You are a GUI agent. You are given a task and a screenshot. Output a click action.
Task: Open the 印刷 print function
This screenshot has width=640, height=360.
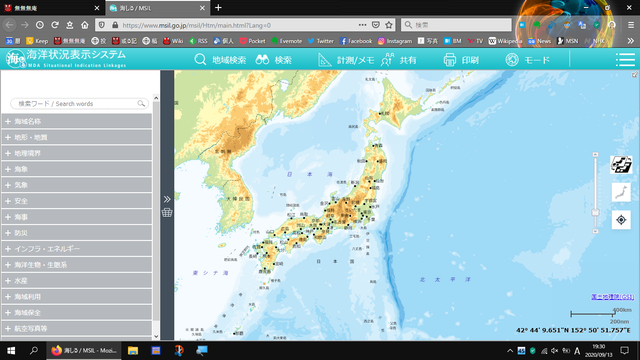(x=461, y=60)
